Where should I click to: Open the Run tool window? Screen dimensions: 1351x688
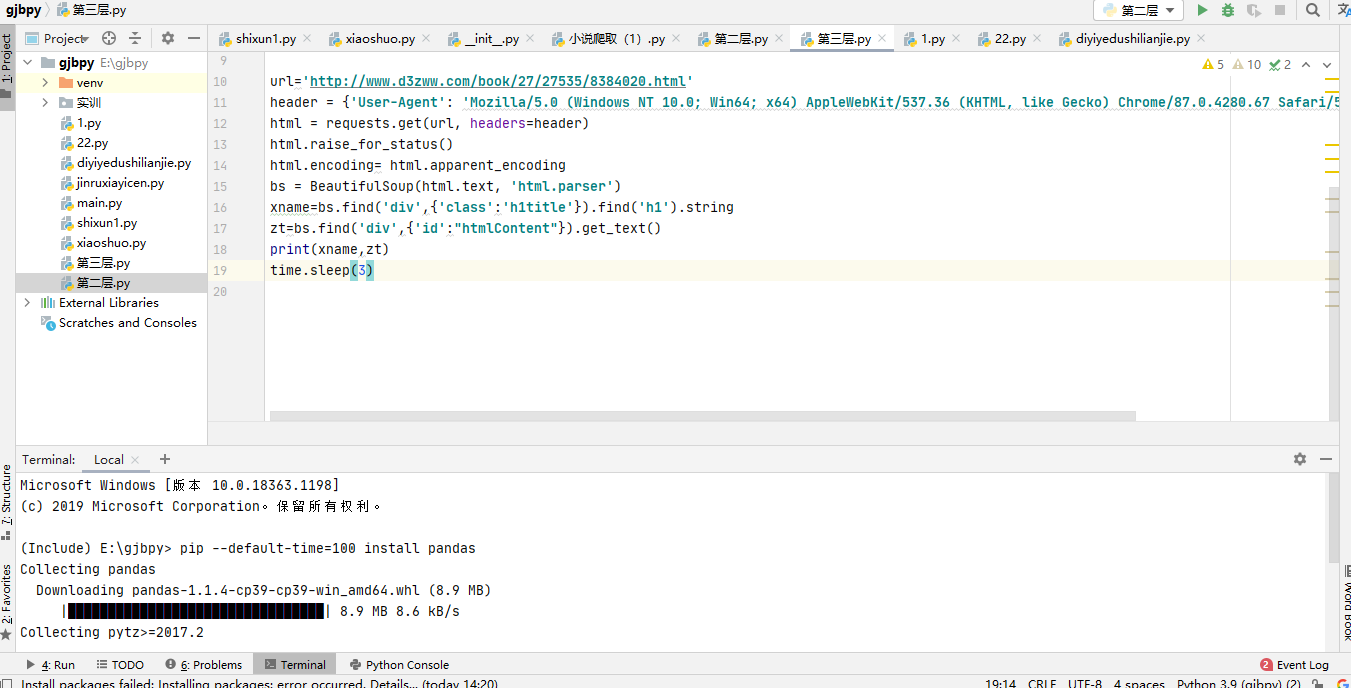click(x=51, y=665)
